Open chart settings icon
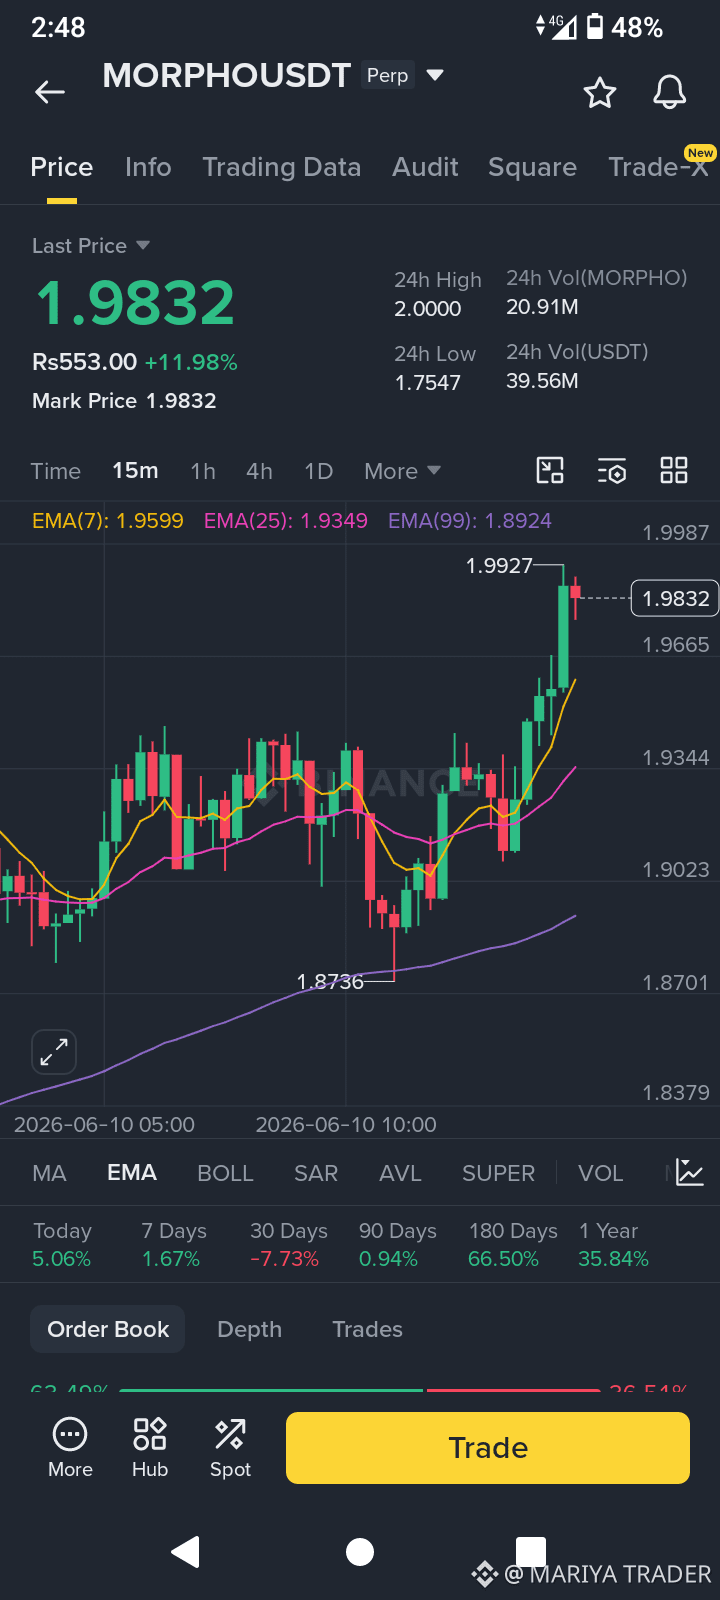The width and height of the screenshot is (720, 1600). pyautogui.click(x=612, y=471)
